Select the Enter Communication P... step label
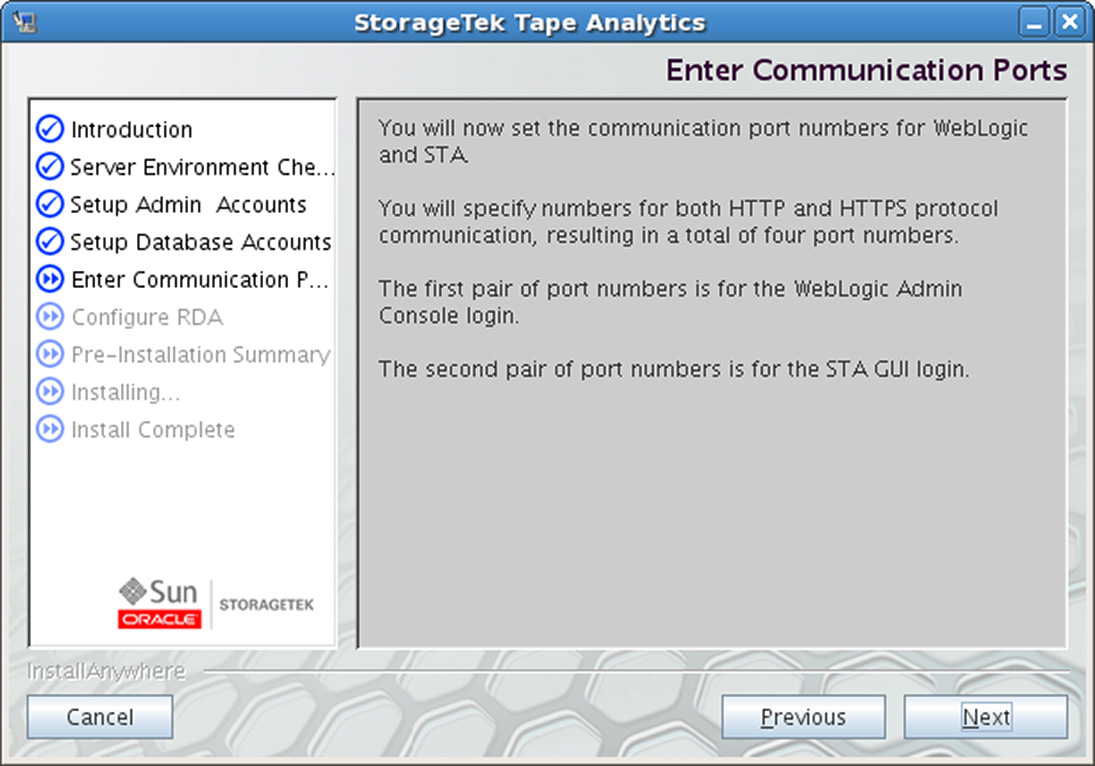 (200, 280)
